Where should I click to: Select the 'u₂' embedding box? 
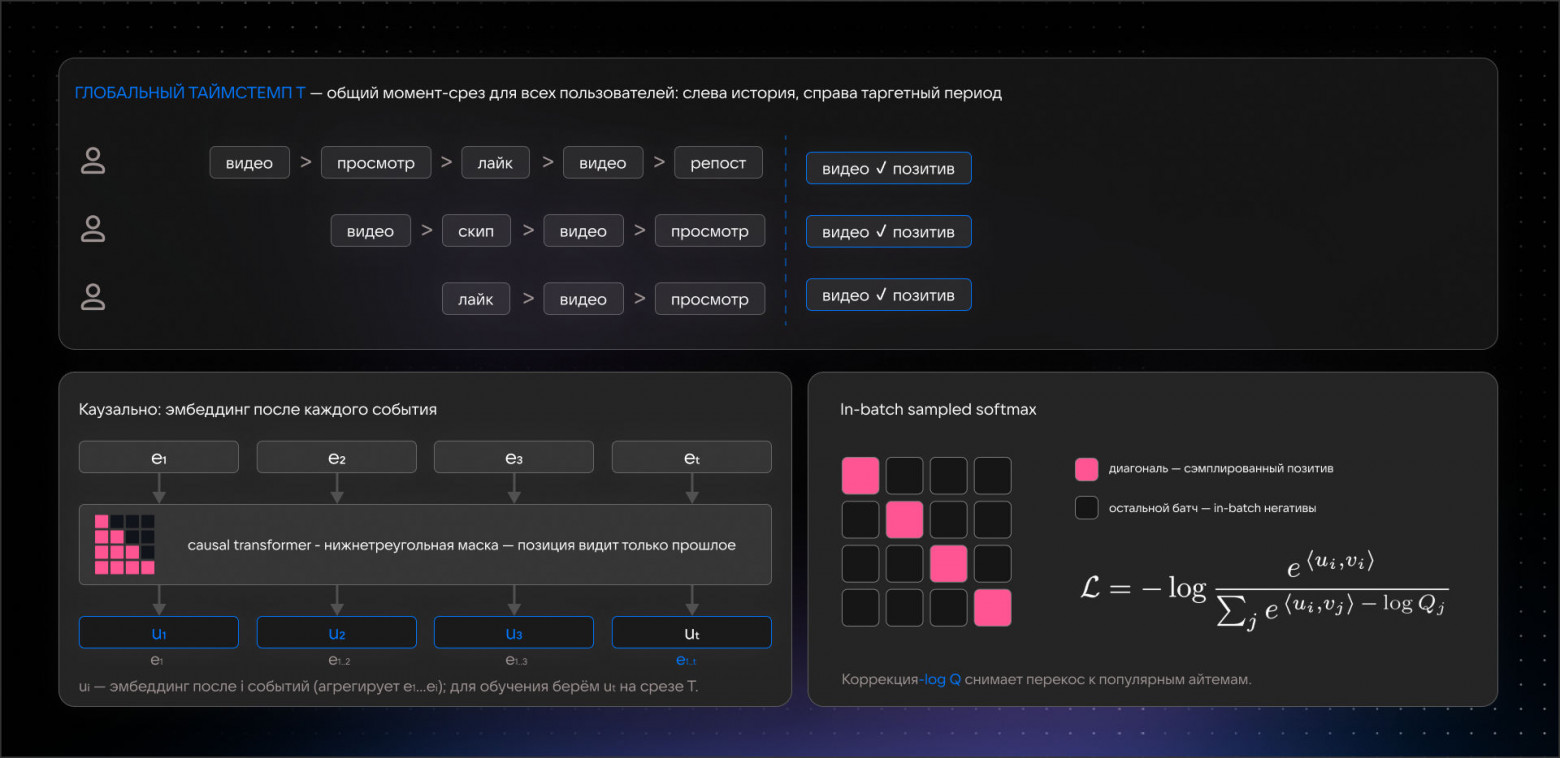[x=337, y=632]
